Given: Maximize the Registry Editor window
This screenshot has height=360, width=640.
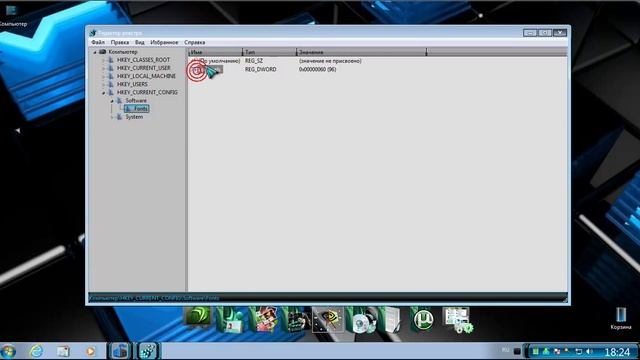Looking at the screenshot, I should click(544, 33).
